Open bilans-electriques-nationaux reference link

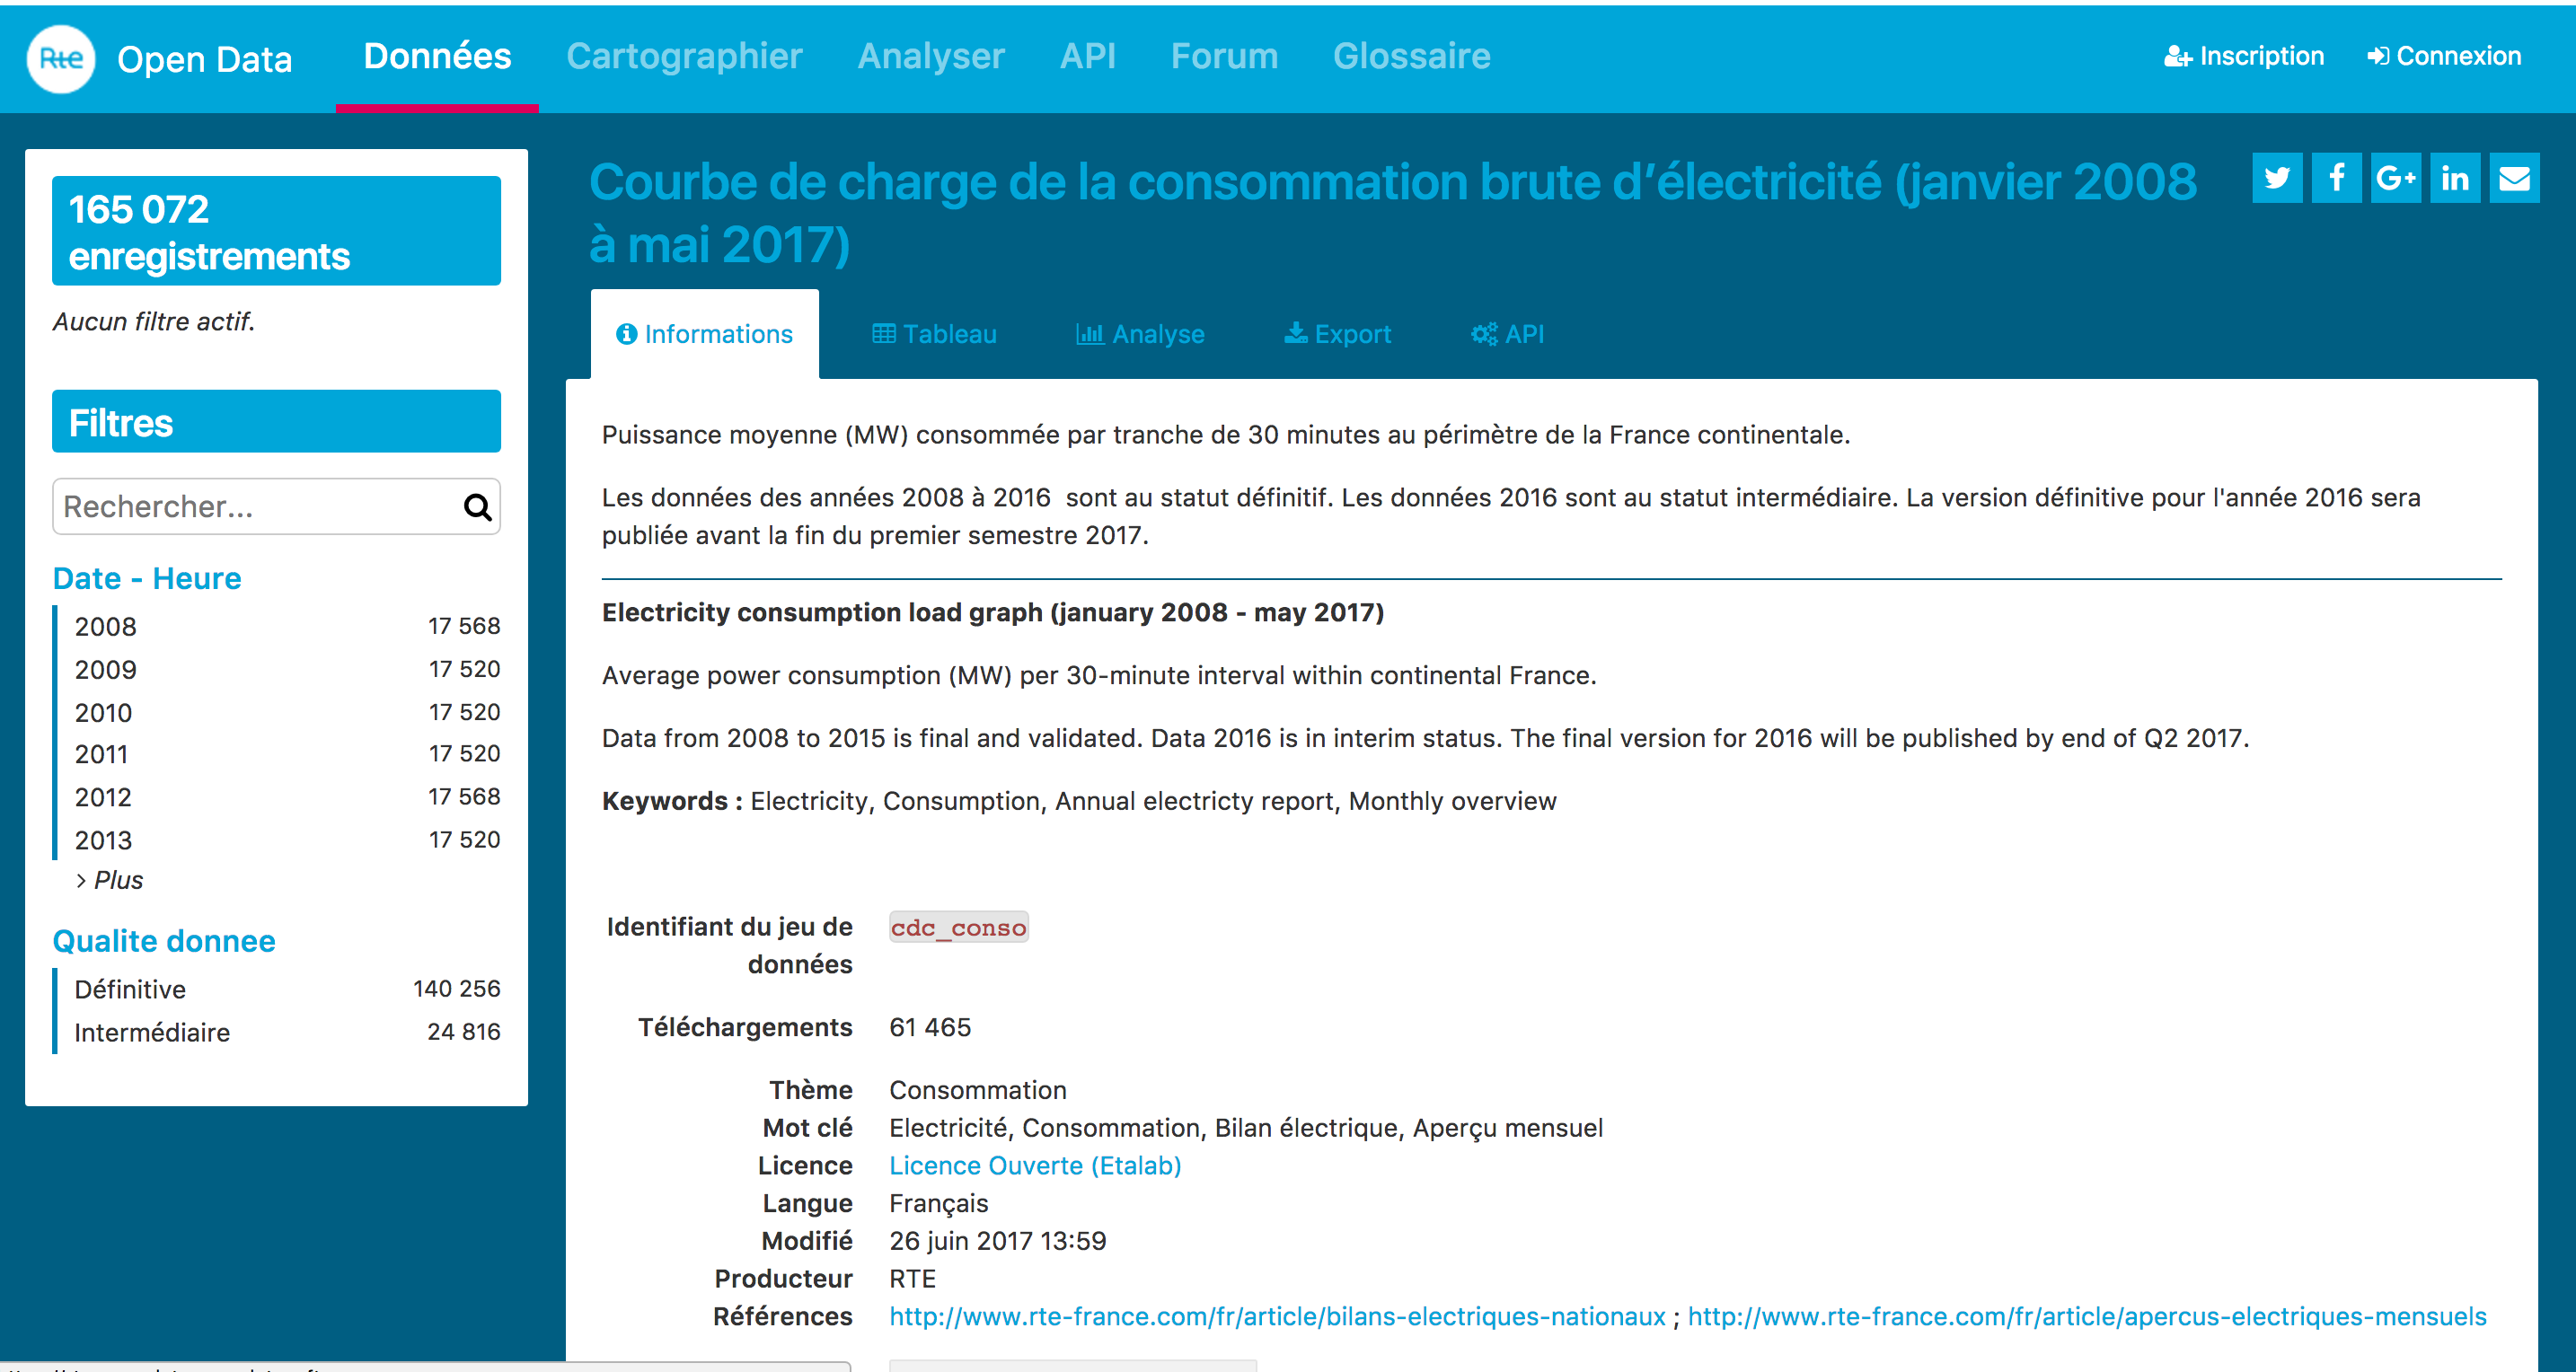point(1277,1316)
